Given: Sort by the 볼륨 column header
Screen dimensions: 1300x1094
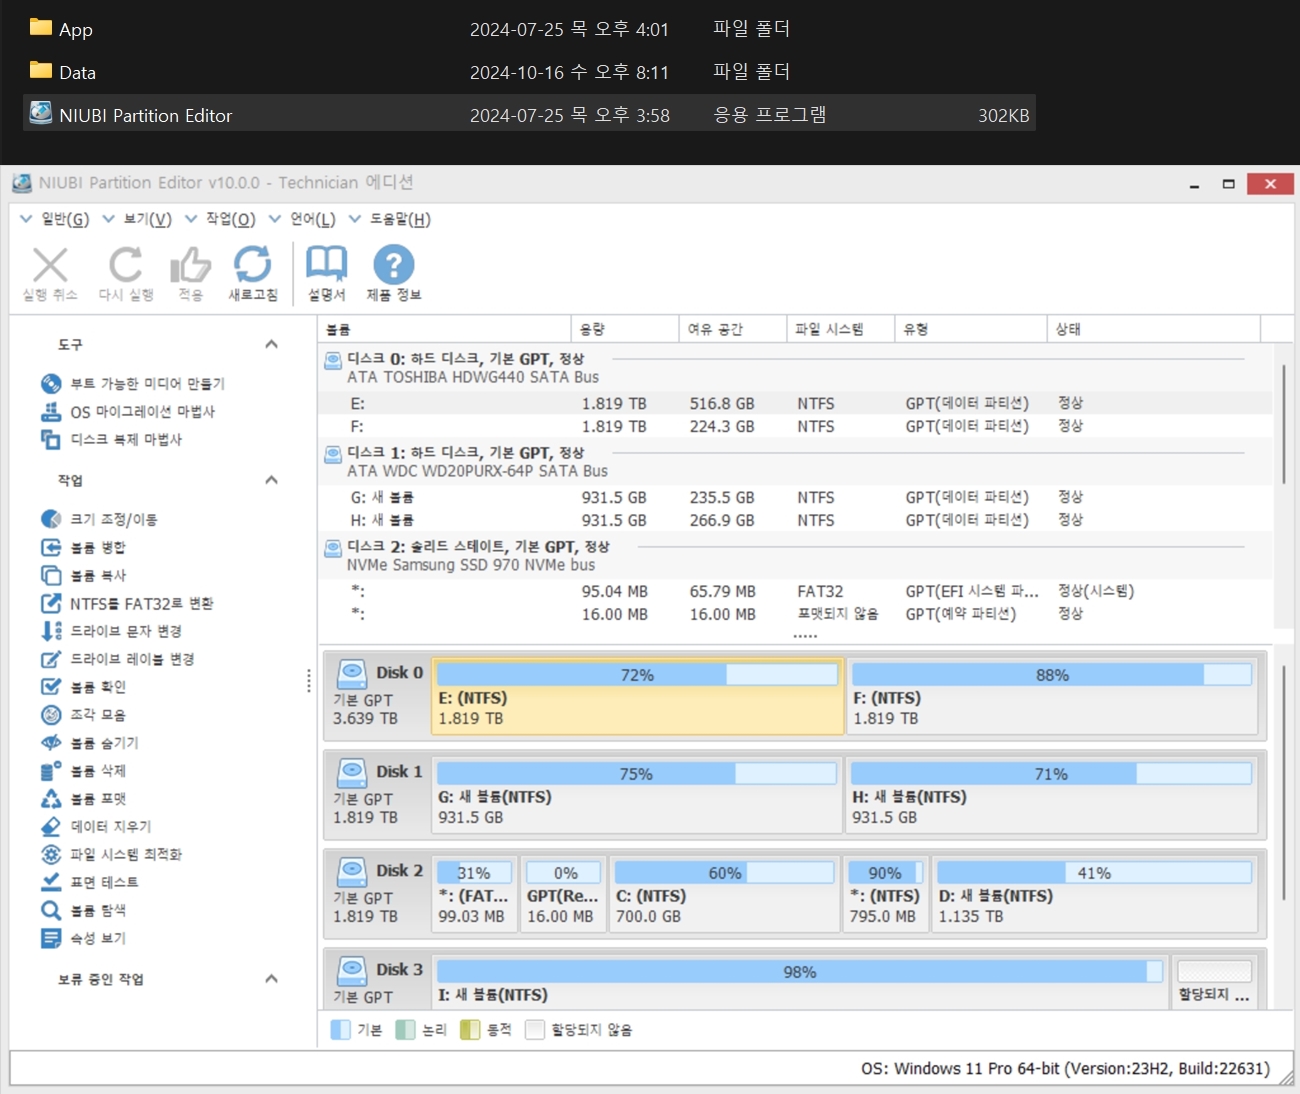Looking at the screenshot, I should pos(445,329).
